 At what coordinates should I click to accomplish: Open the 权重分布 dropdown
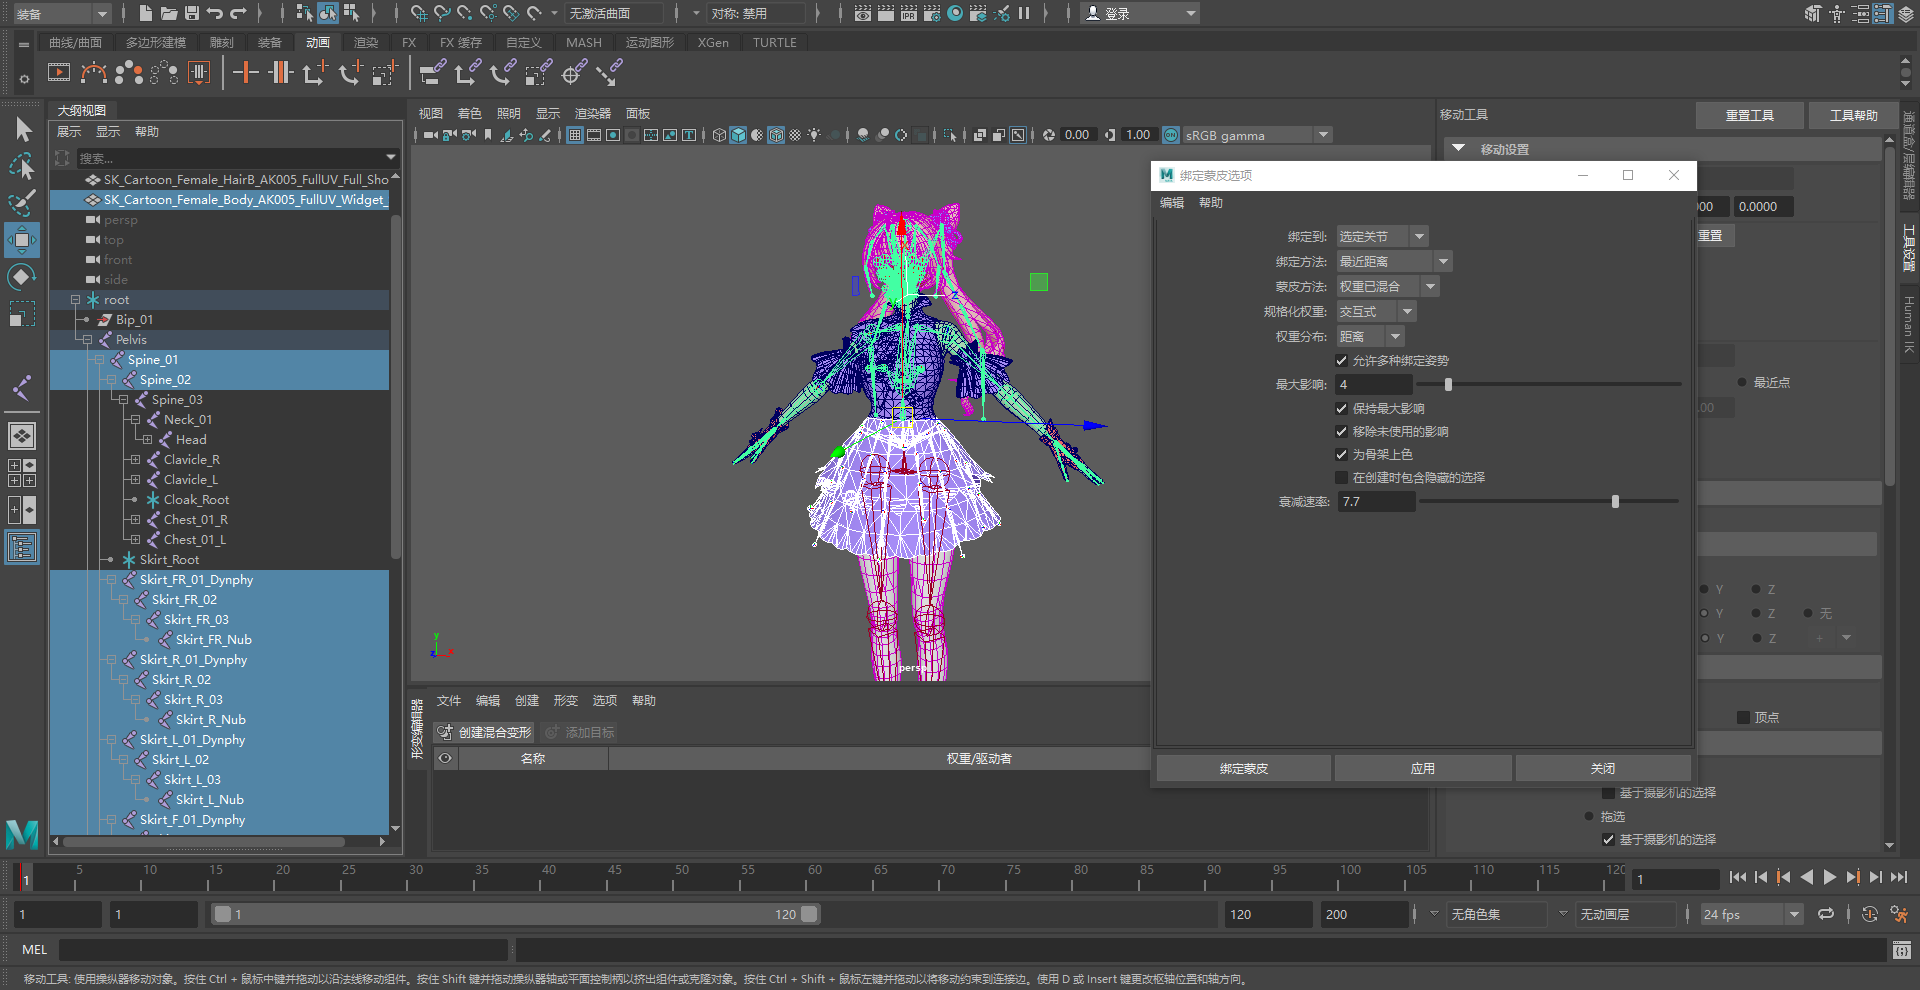[1370, 337]
